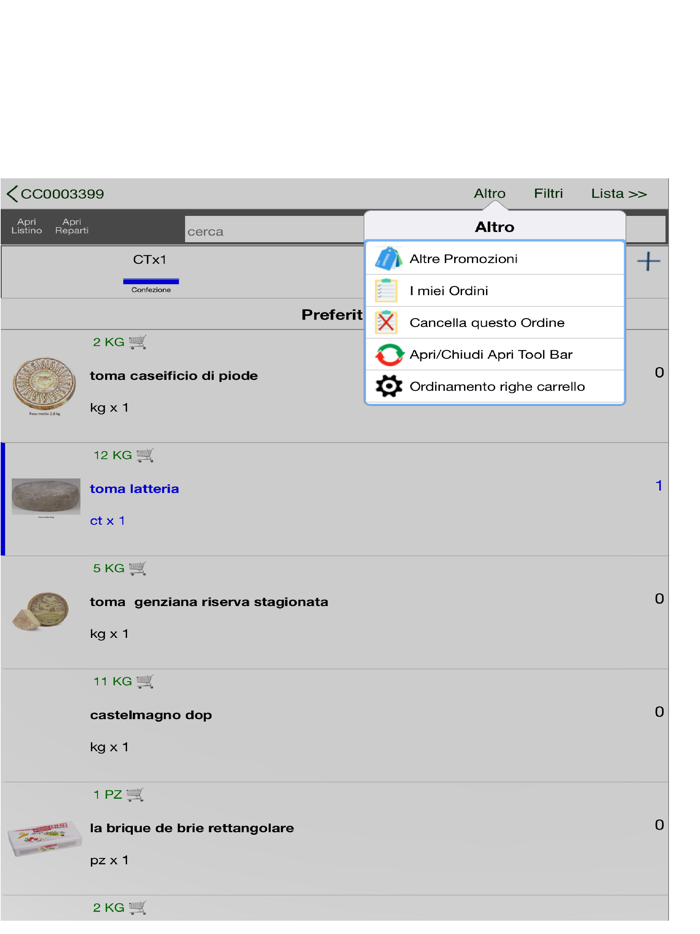Click the 11 KG label

(113, 681)
